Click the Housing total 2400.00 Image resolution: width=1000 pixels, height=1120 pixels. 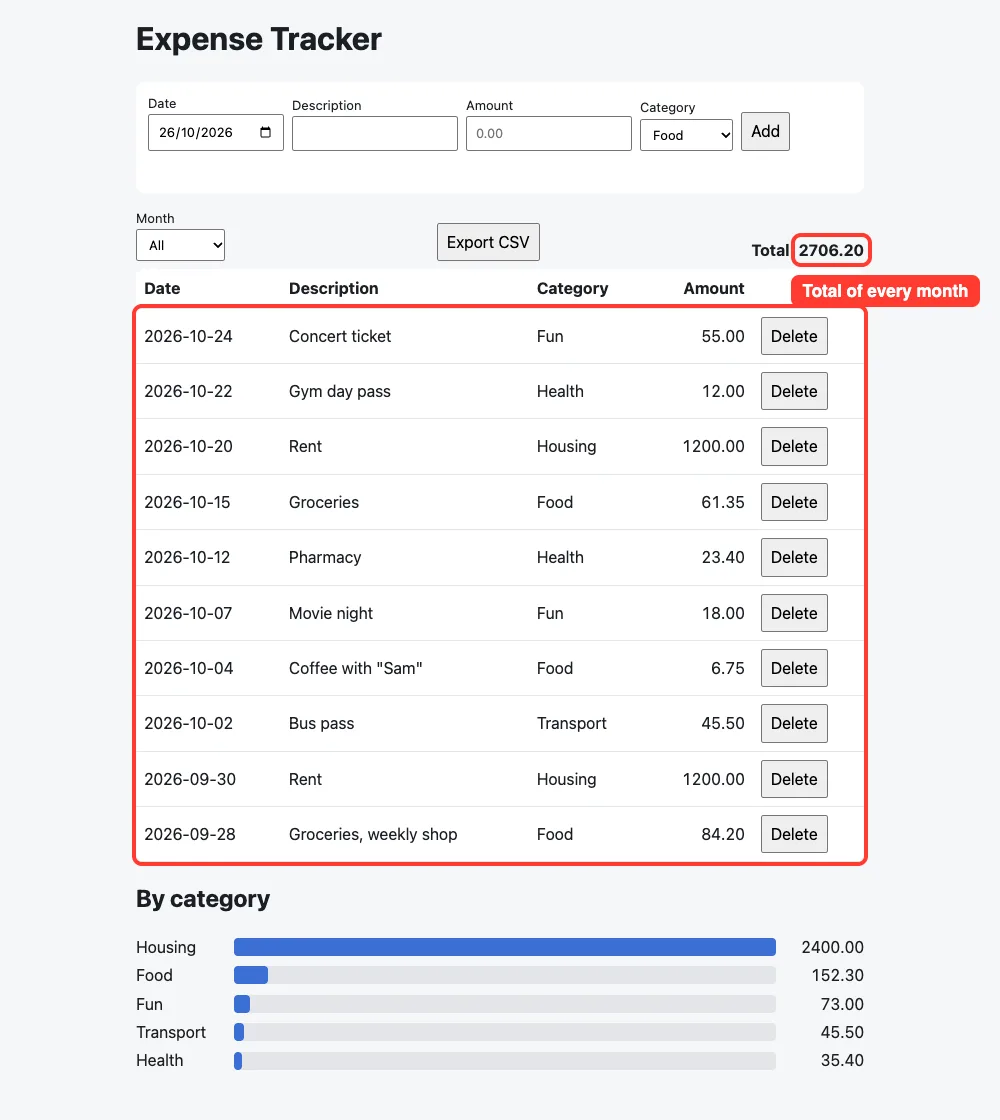tap(832, 947)
